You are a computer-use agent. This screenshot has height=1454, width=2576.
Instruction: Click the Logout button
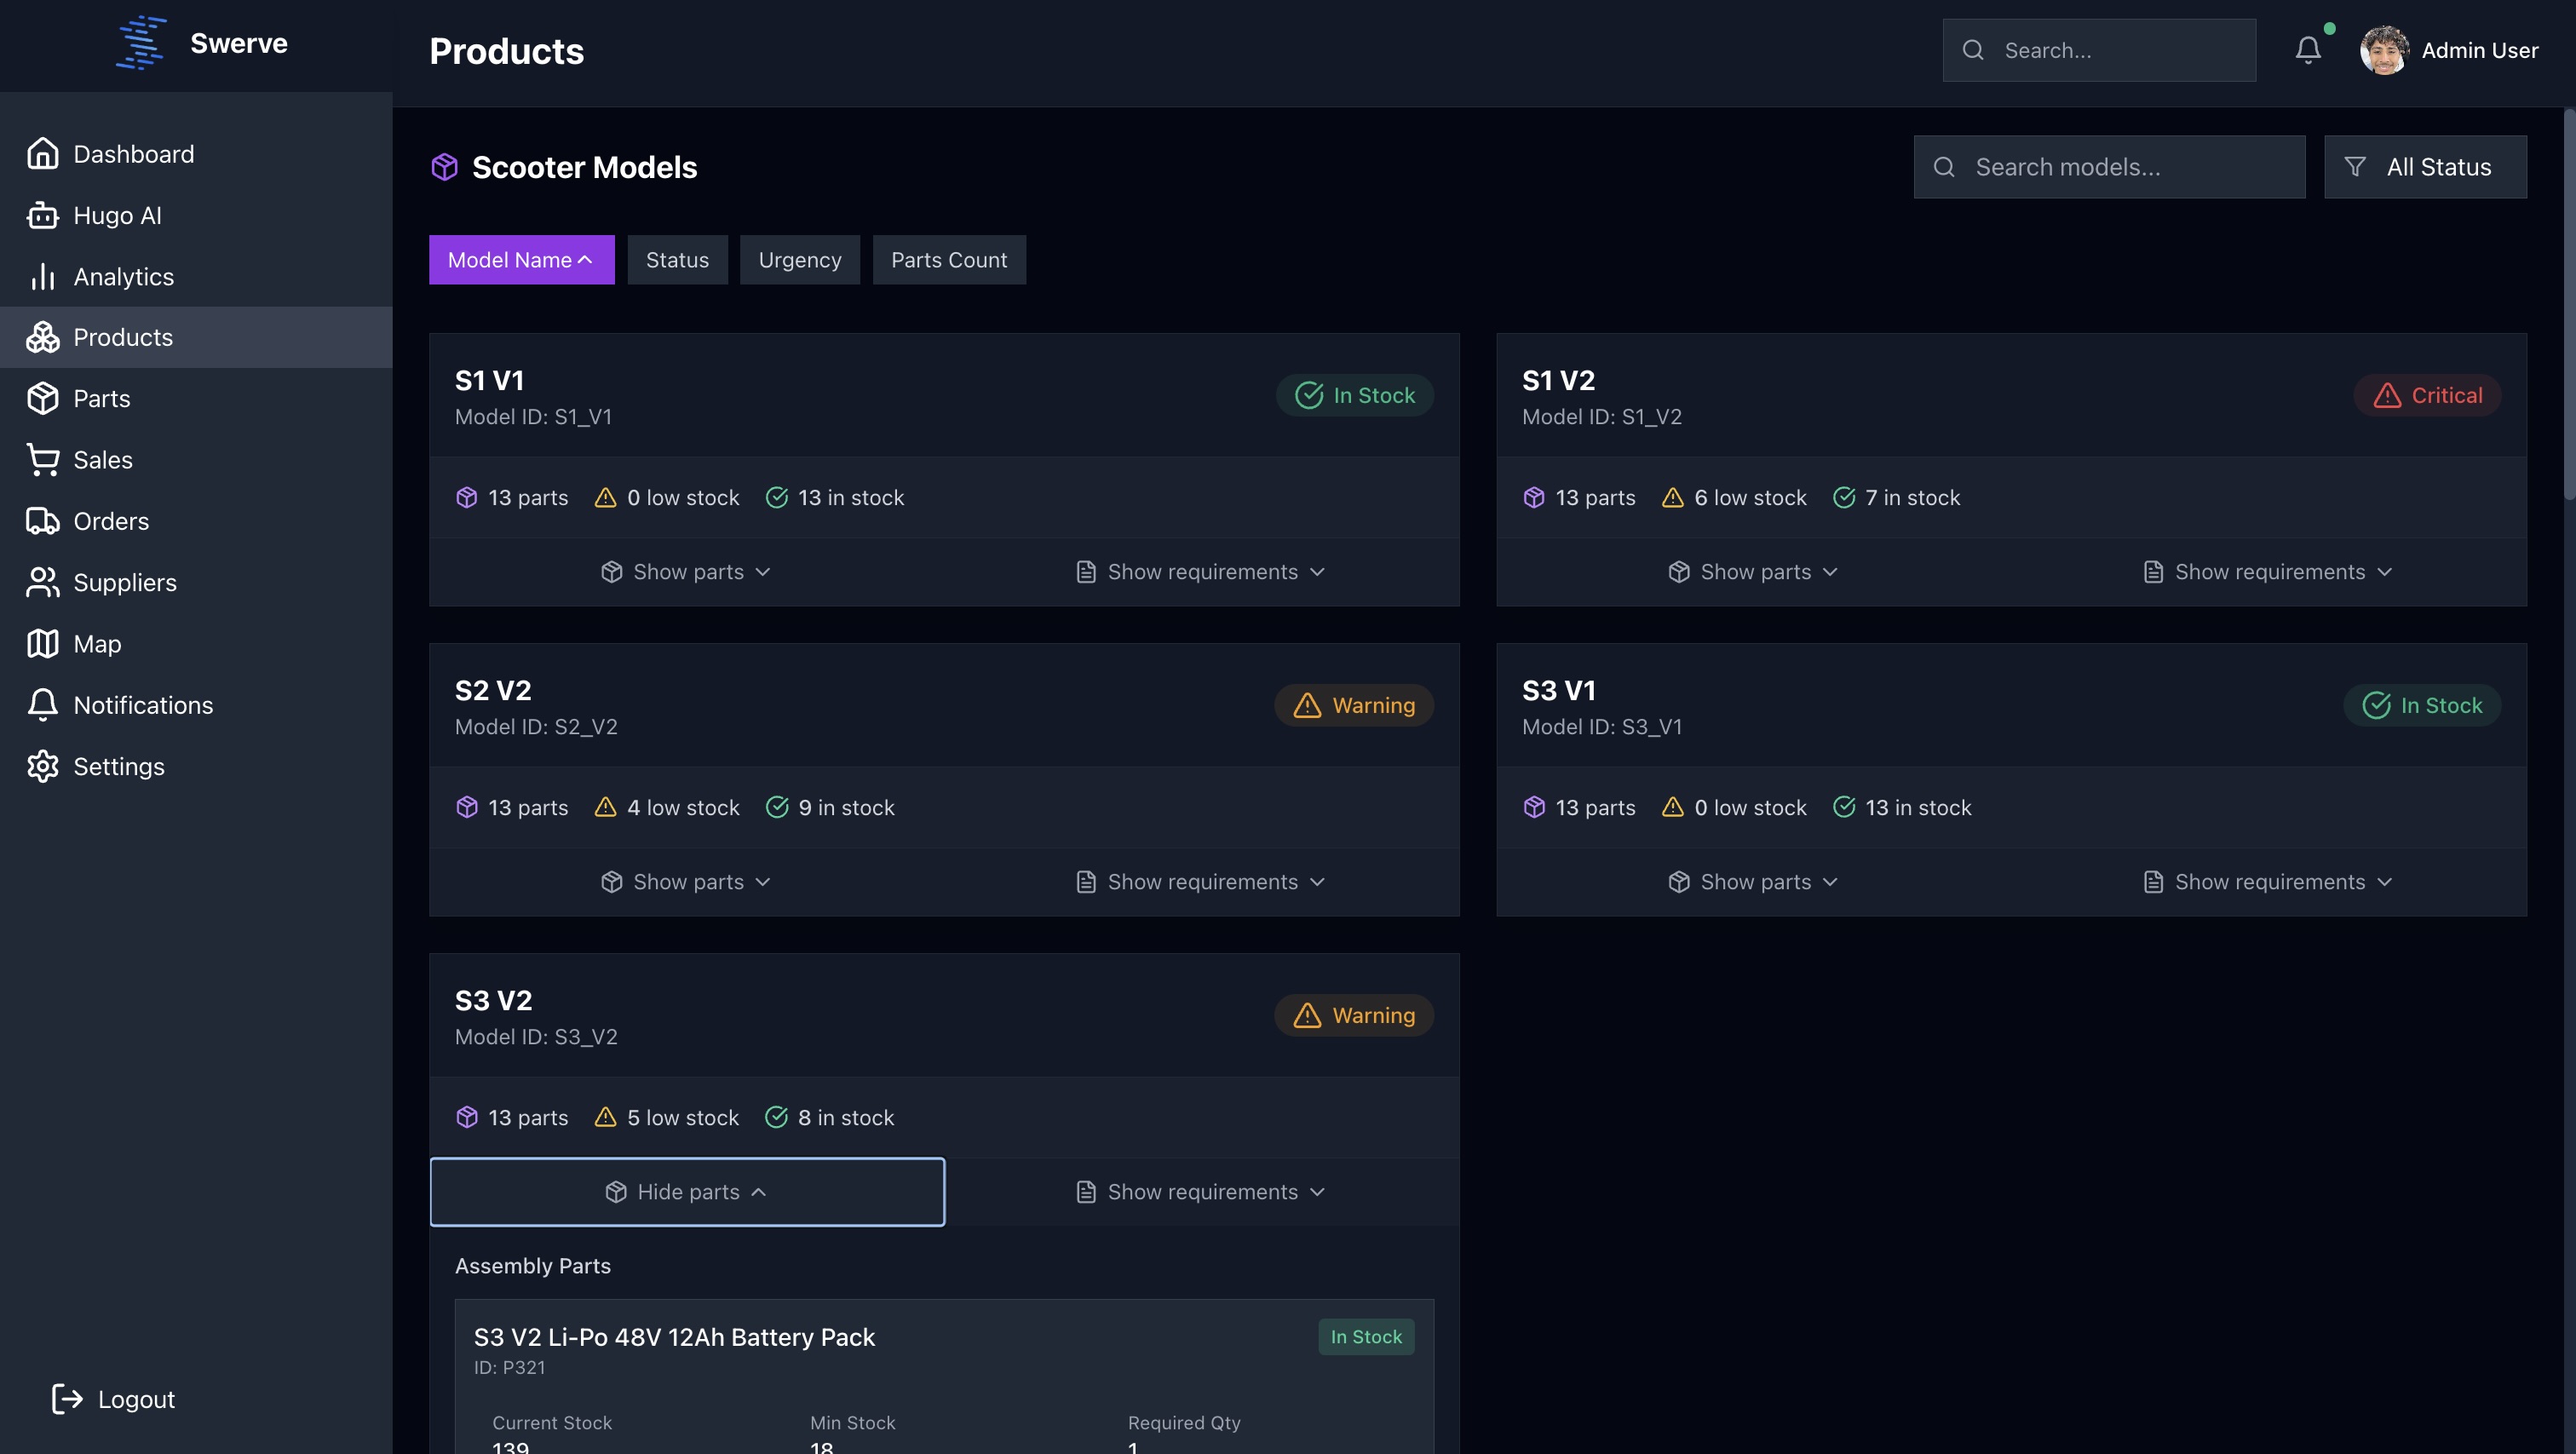pos(114,1399)
